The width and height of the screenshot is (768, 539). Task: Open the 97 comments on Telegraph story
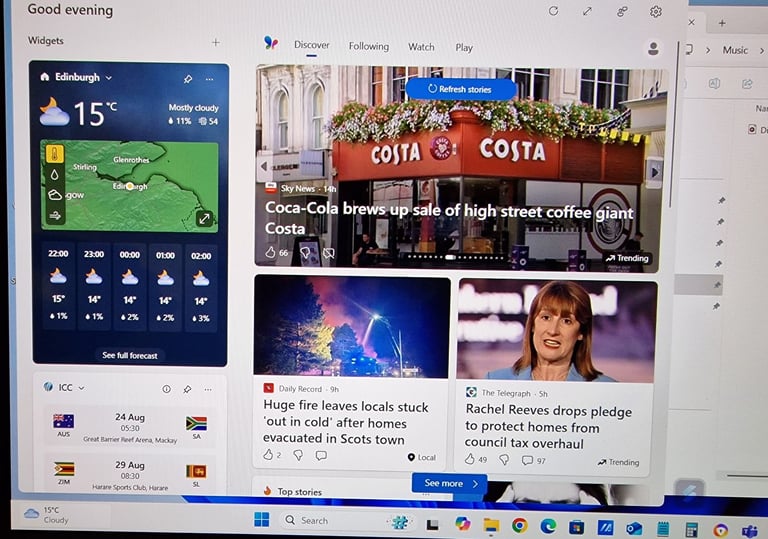533,461
